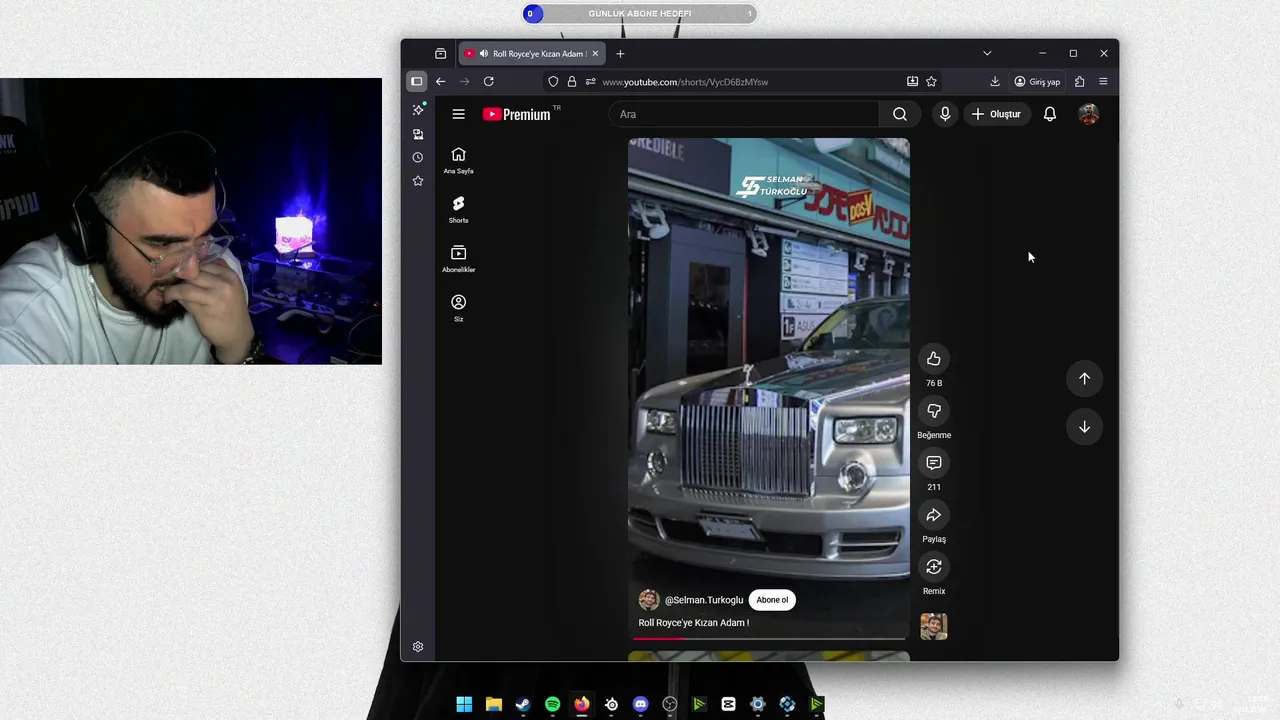The image size is (1280, 720).
Task: Open the Firefox downloads arrow
Action: [995, 82]
